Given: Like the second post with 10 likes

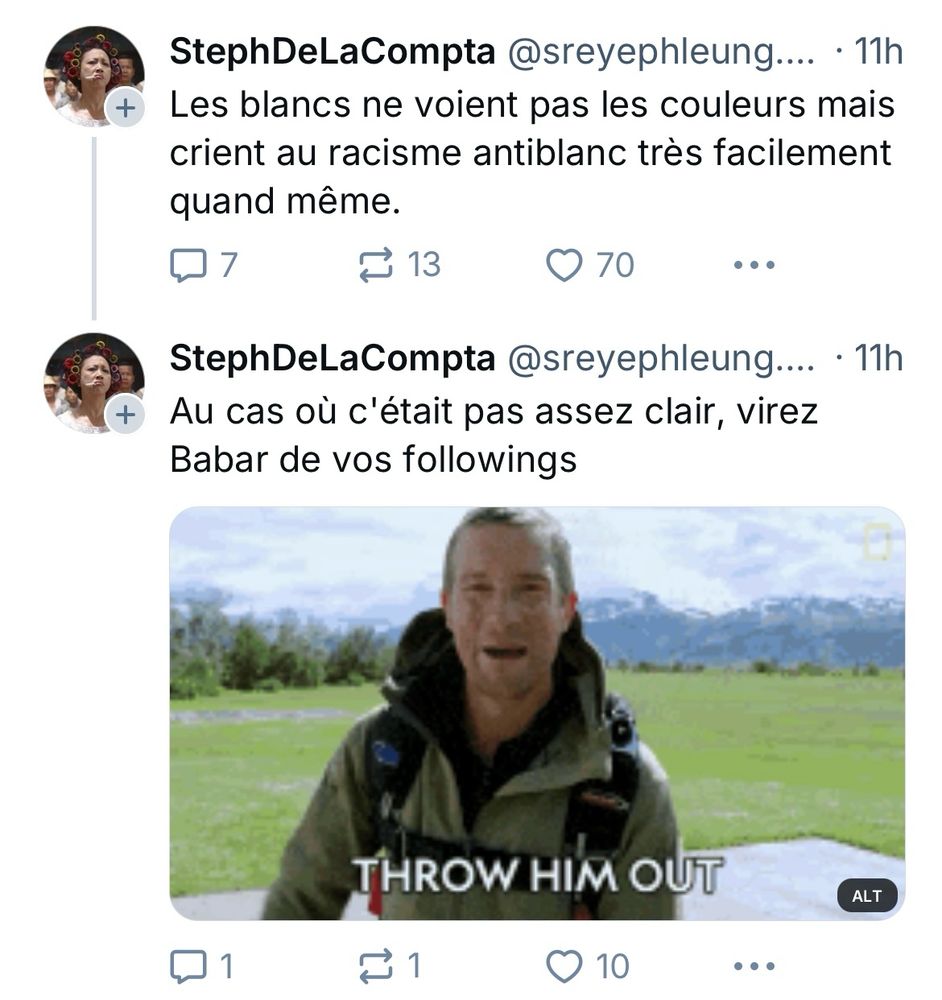Looking at the screenshot, I should [564, 966].
